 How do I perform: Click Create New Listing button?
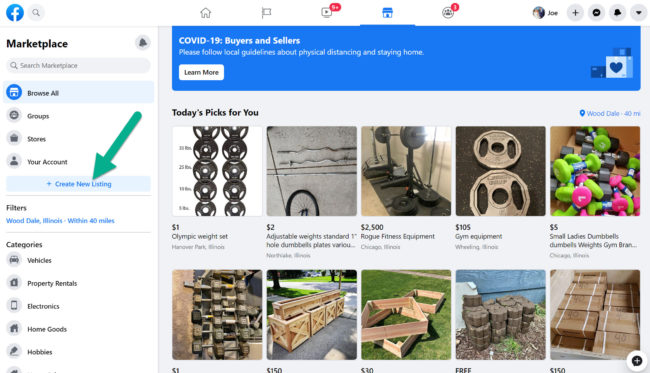[78, 184]
